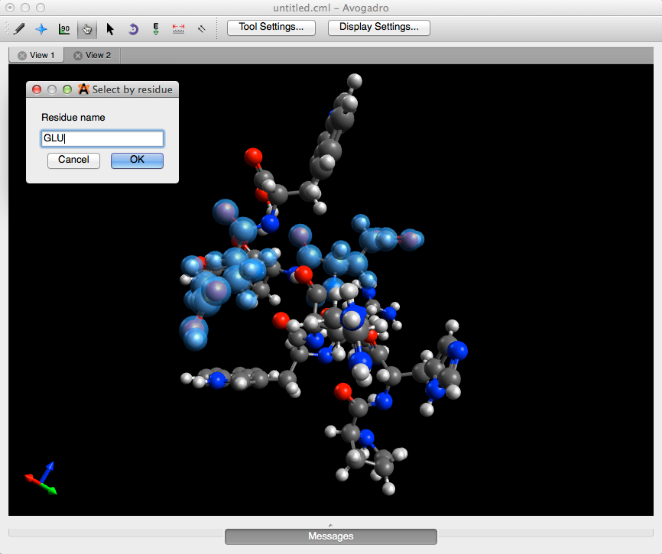Screen dimensions: 662x554
Task: Select the Measure ruler tool
Action: [x=179, y=29]
